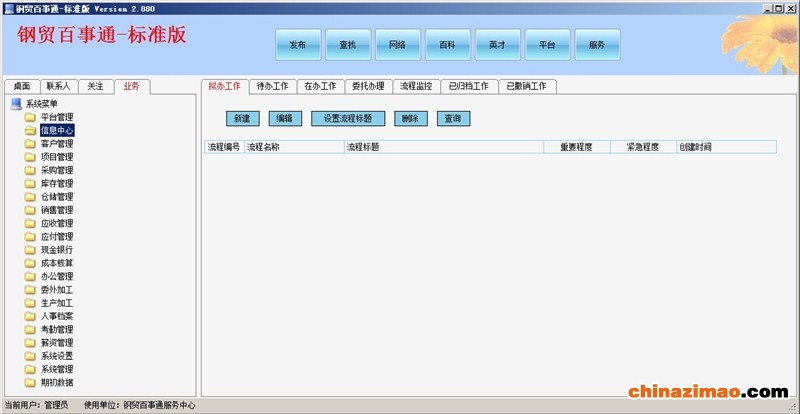800x414 pixels.
Task: Click the 系统设置 folder icon
Action: (31, 356)
